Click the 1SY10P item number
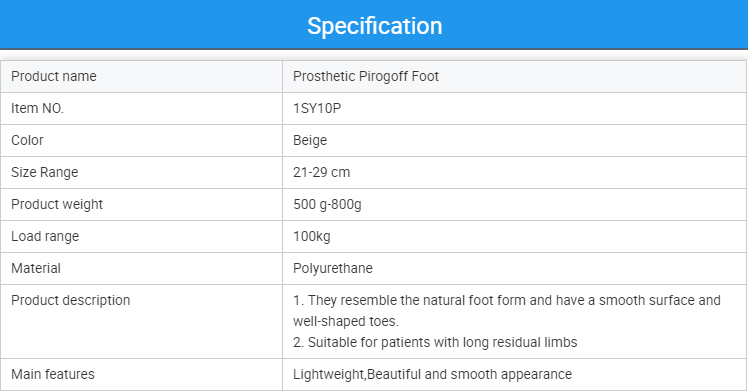This screenshot has height=391, width=748. point(317,108)
